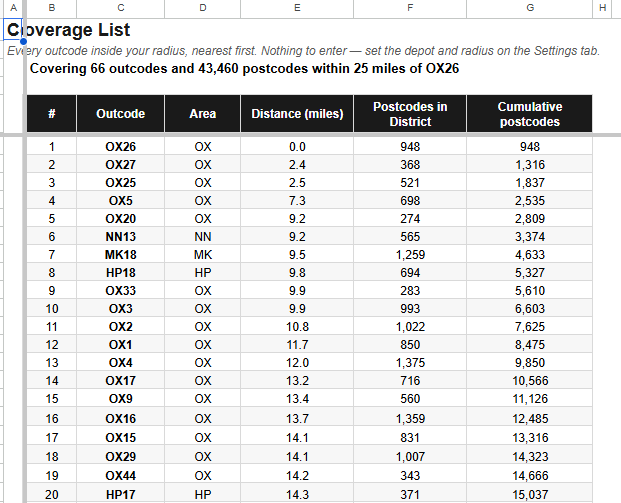Screen dimensions: 621x503
Task: Click the 12.0 distance cell
Action: (x=297, y=363)
